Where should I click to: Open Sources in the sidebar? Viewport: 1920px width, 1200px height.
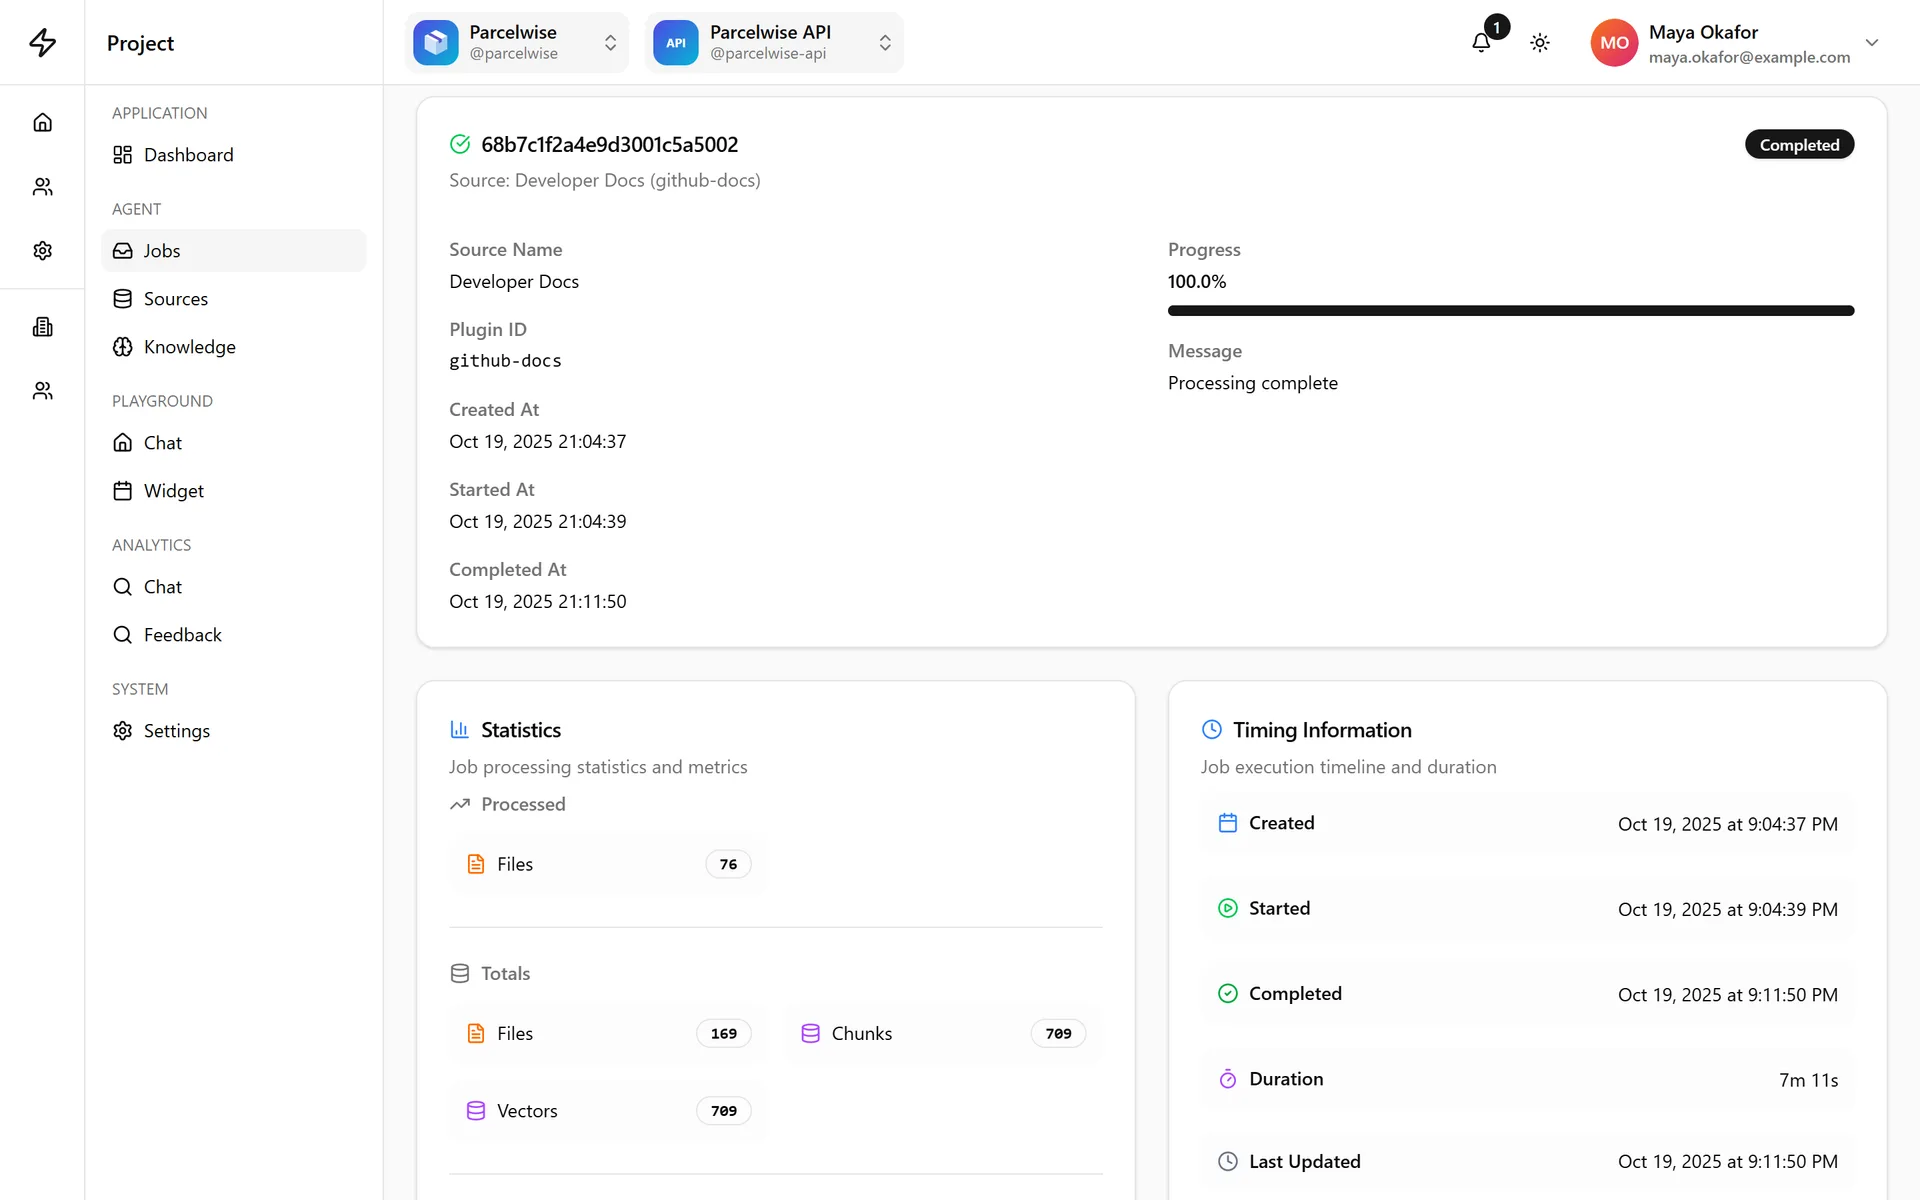click(234, 299)
